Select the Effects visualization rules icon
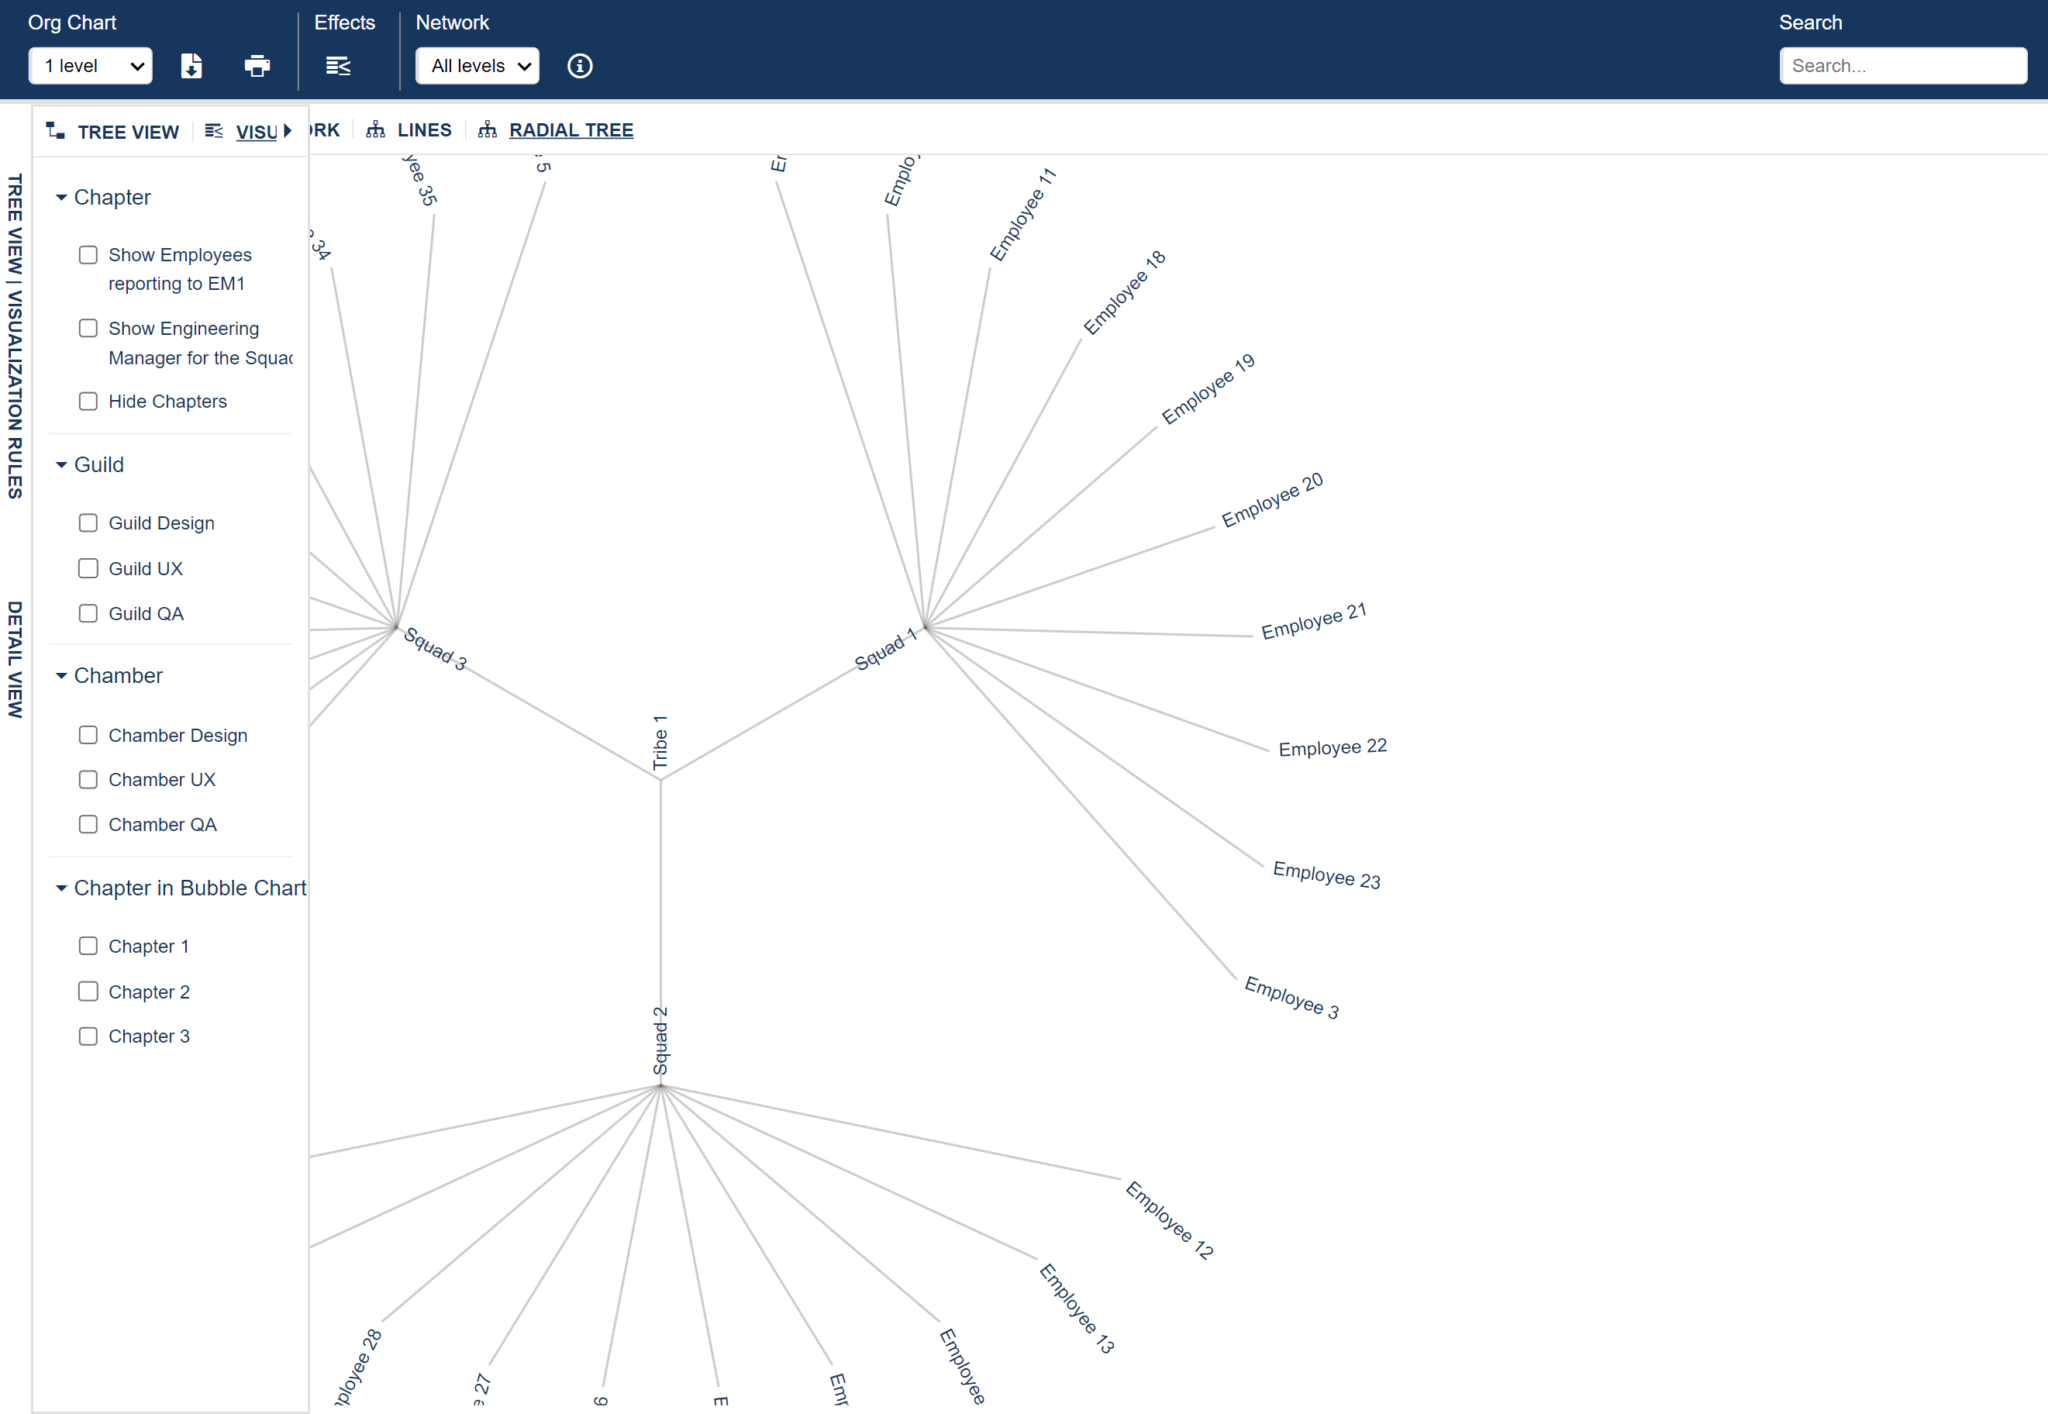2048x1414 pixels. tap(338, 65)
